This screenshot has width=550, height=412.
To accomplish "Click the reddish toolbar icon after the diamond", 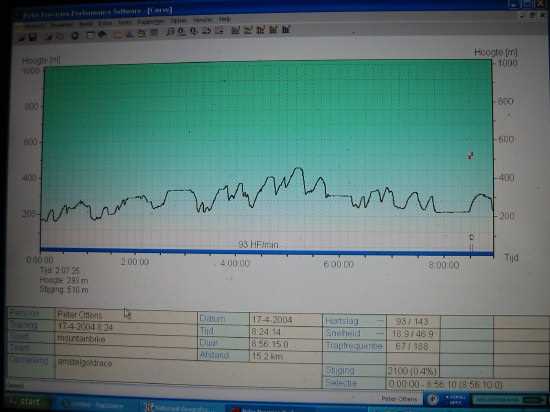I will pos(117,35).
